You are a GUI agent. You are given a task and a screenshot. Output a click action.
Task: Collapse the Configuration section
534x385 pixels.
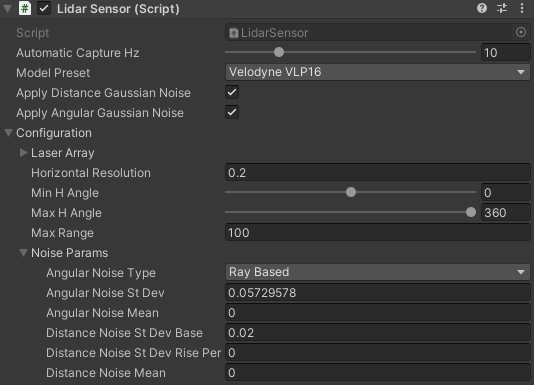[x=9, y=133]
